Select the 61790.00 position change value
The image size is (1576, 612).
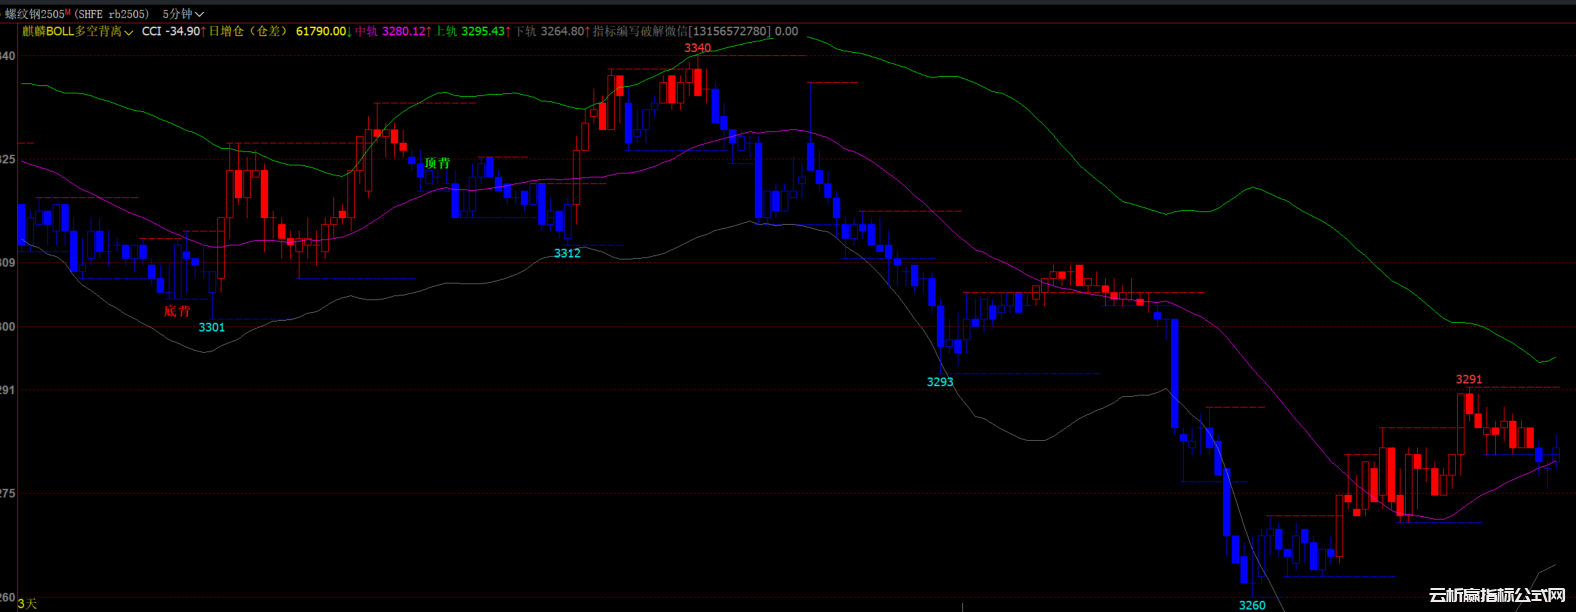click(x=321, y=31)
